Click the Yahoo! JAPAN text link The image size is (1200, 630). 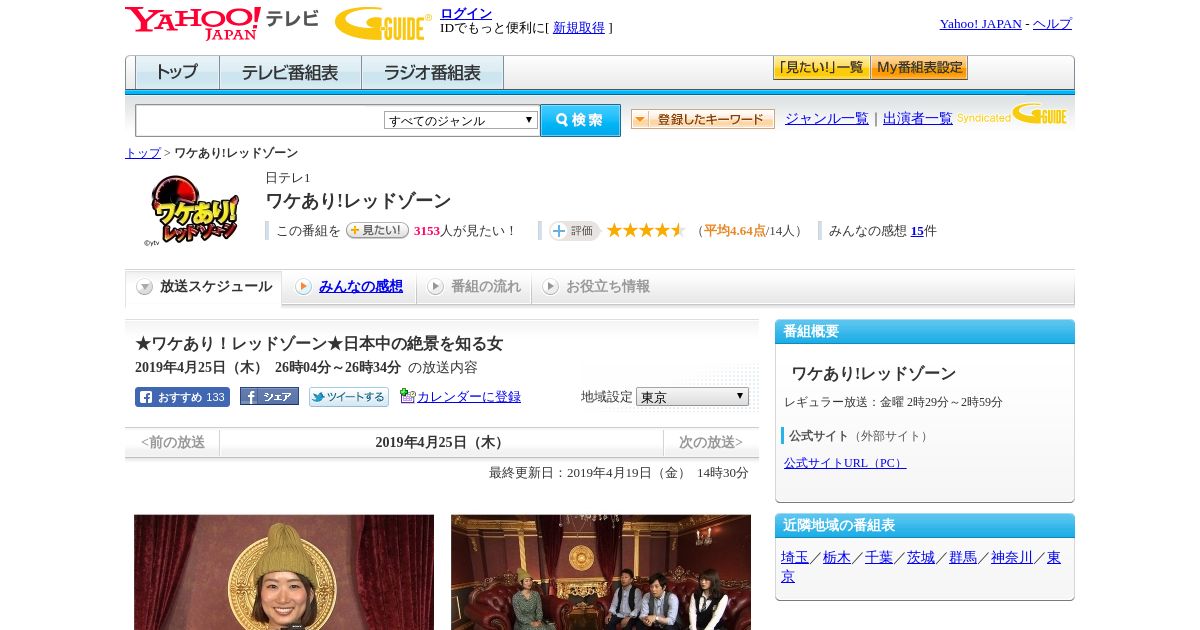(981, 24)
